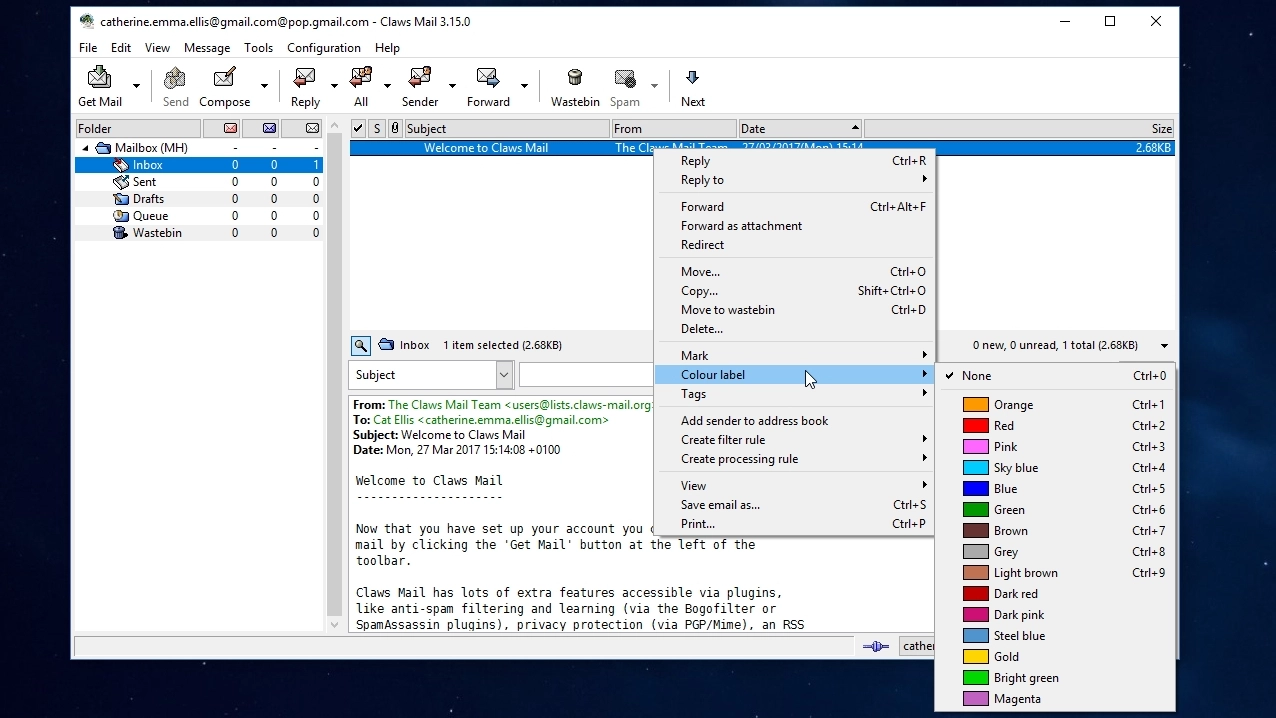Open dropdown arrow next to Get Mail
The height and width of the screenshot is (718, 1276).
137,86
